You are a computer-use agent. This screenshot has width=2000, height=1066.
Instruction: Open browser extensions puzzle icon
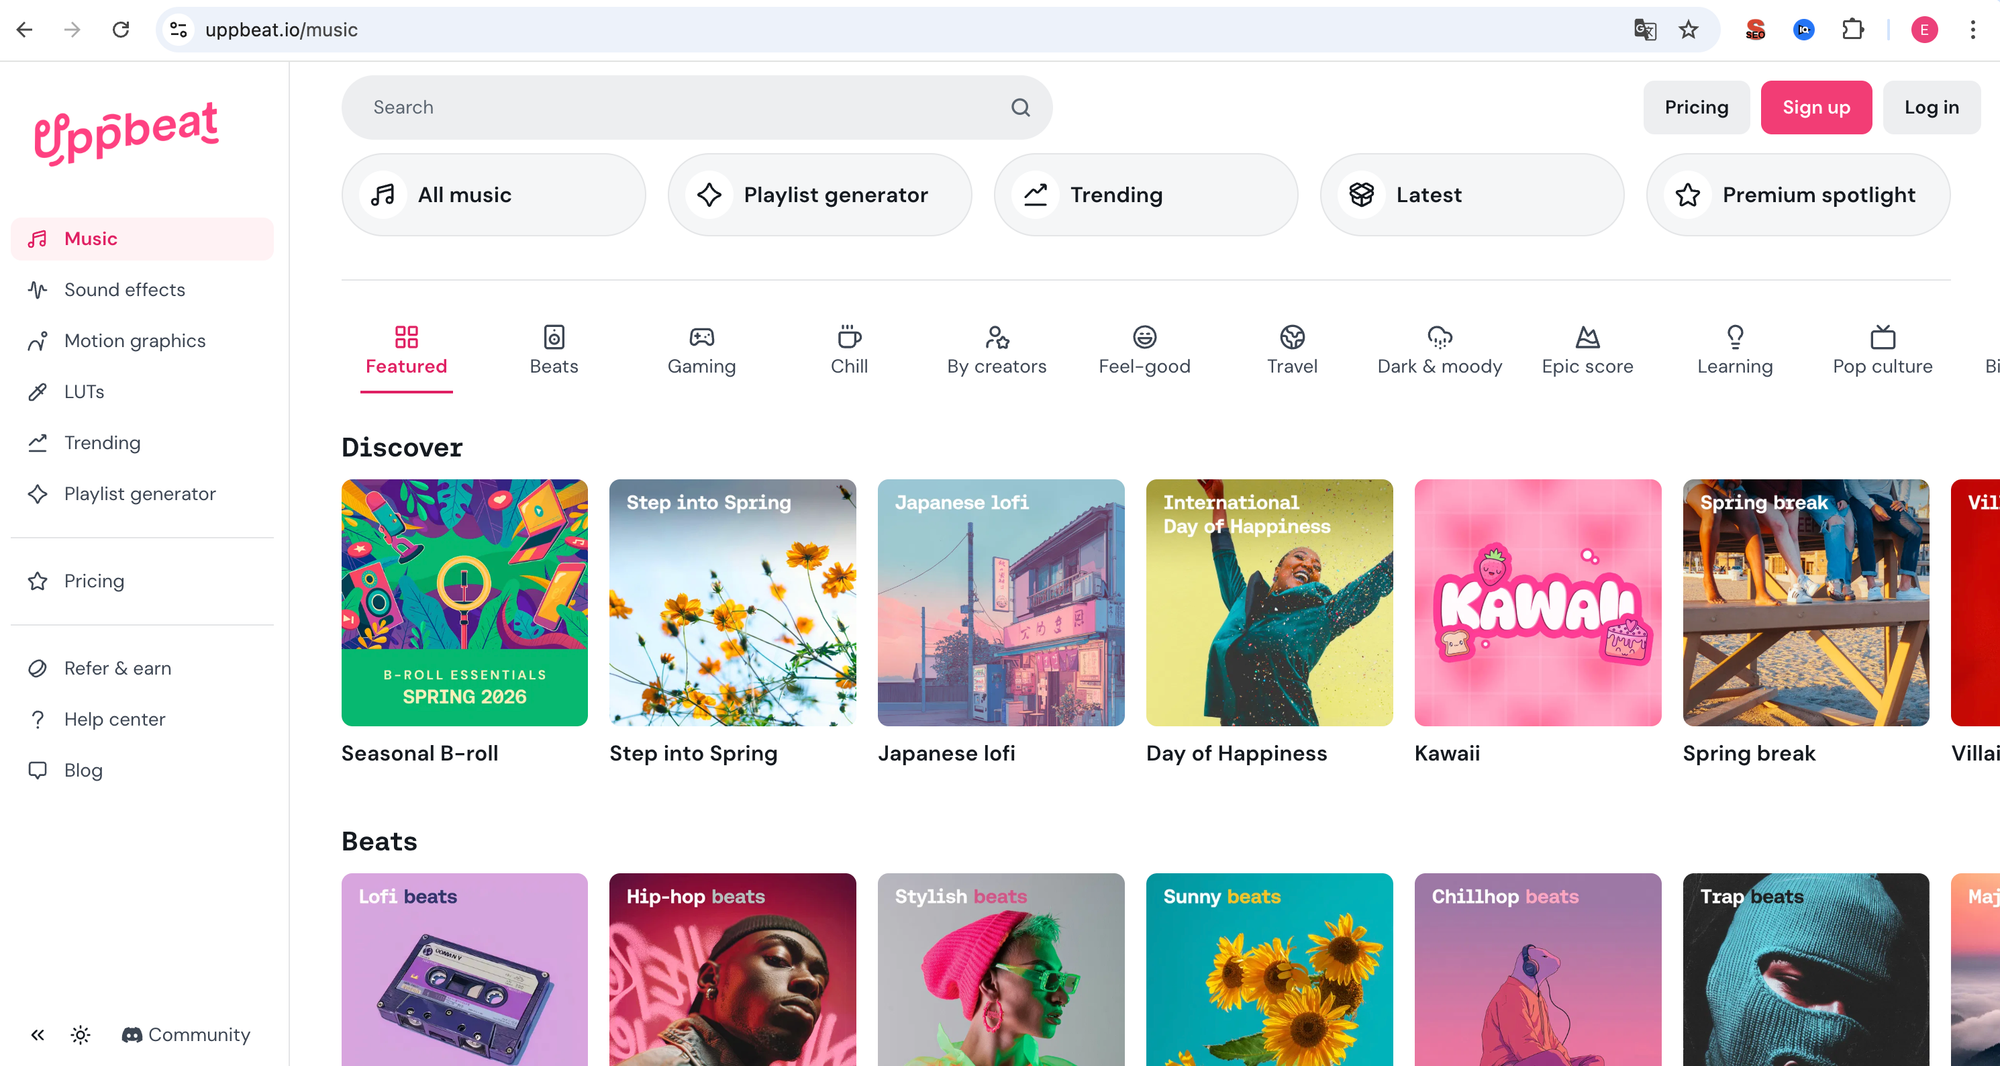click(1853, 30)
